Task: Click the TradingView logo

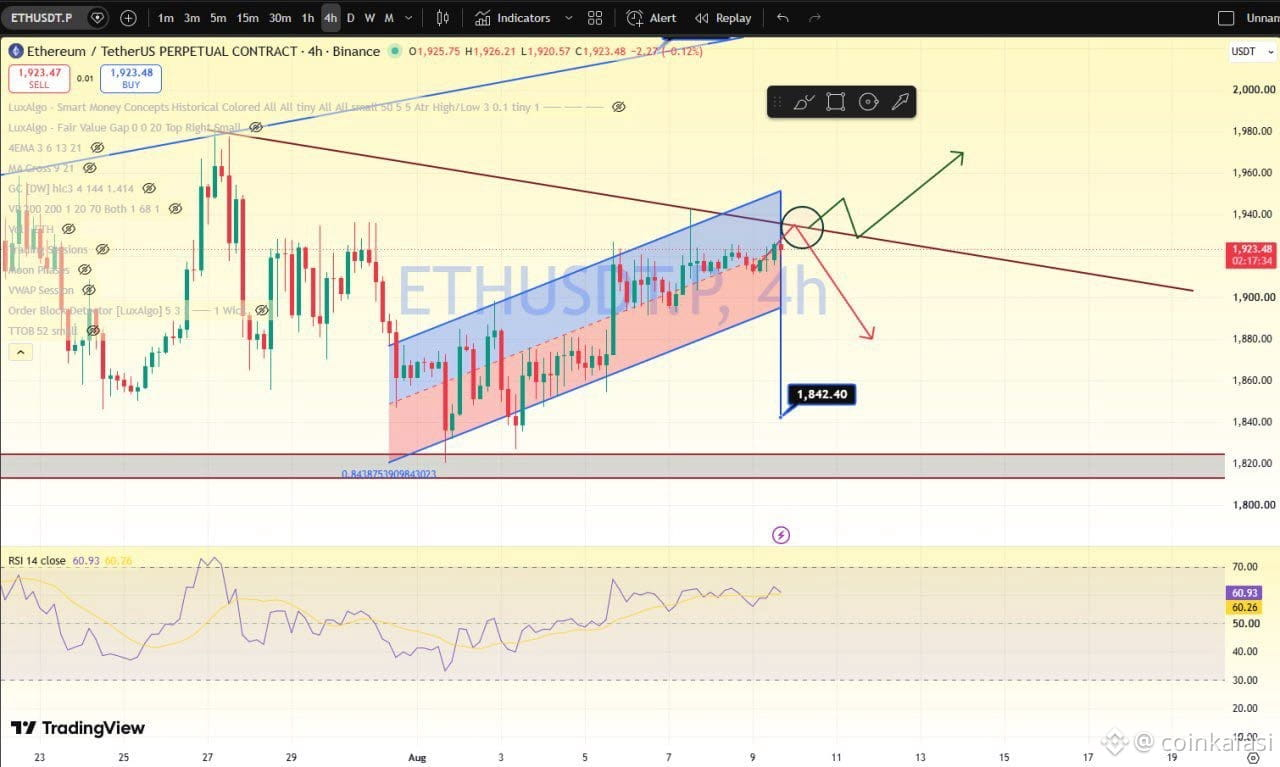Action: (78, 728)
